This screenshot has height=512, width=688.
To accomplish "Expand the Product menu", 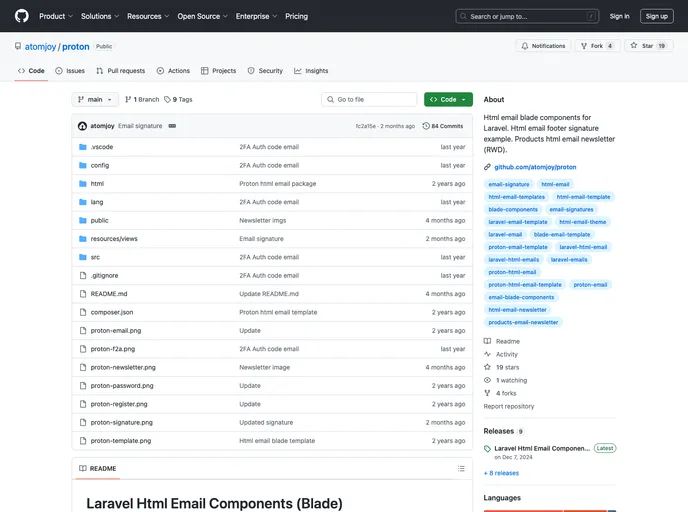I will [56, 16].
